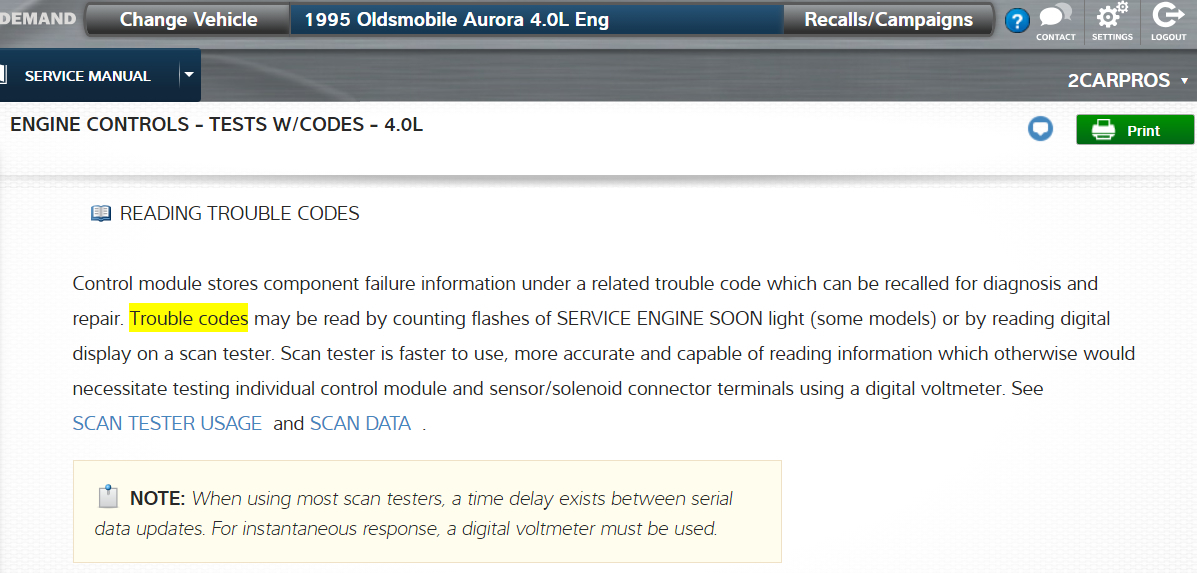Click the green Print button
This screenshot has width=1197, height=573.
pos(1134,130)
